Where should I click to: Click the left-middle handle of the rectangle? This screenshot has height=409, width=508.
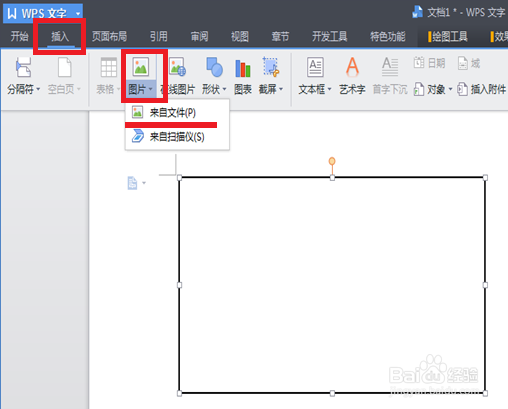point(179,285)
